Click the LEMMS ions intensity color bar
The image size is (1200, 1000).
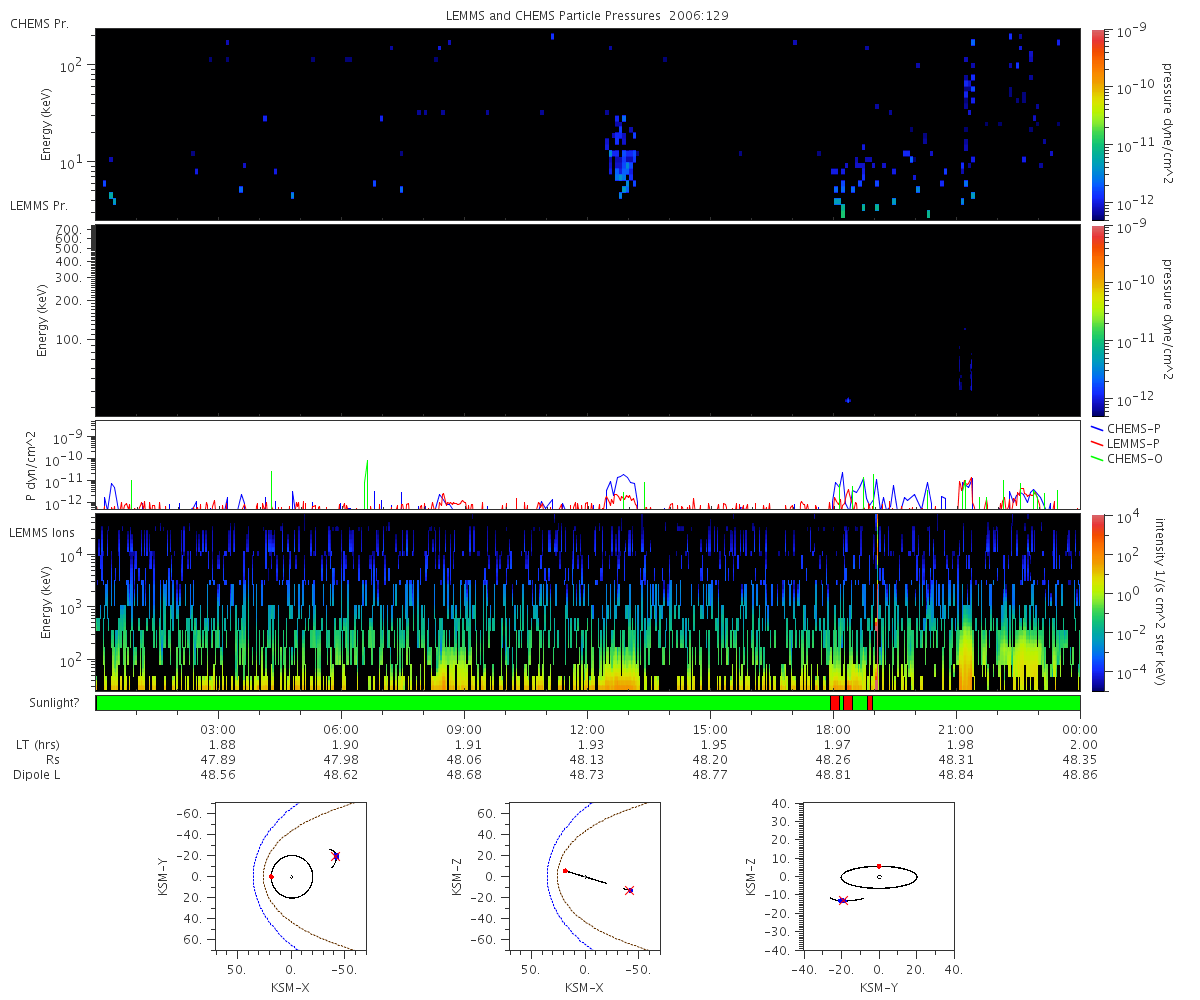(1098, 602)
